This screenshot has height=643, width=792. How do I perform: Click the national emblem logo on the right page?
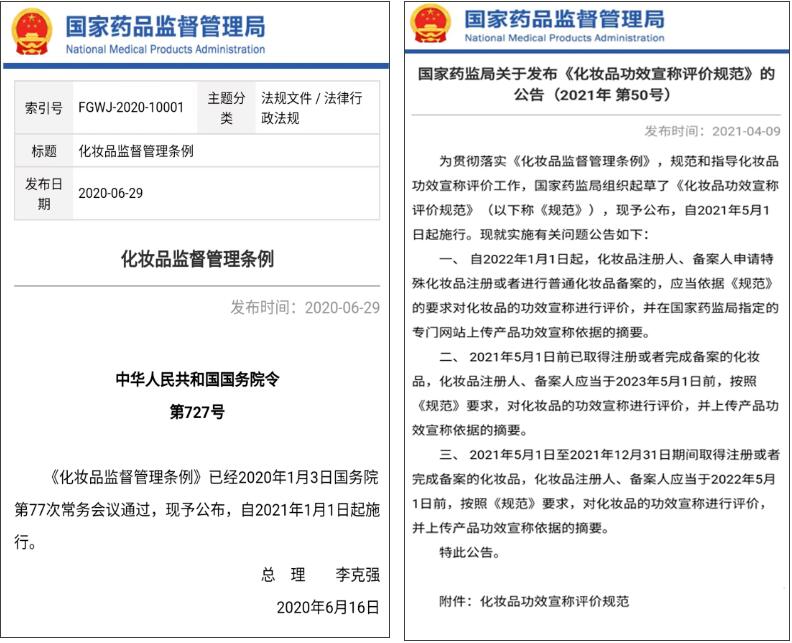point(431,26)
